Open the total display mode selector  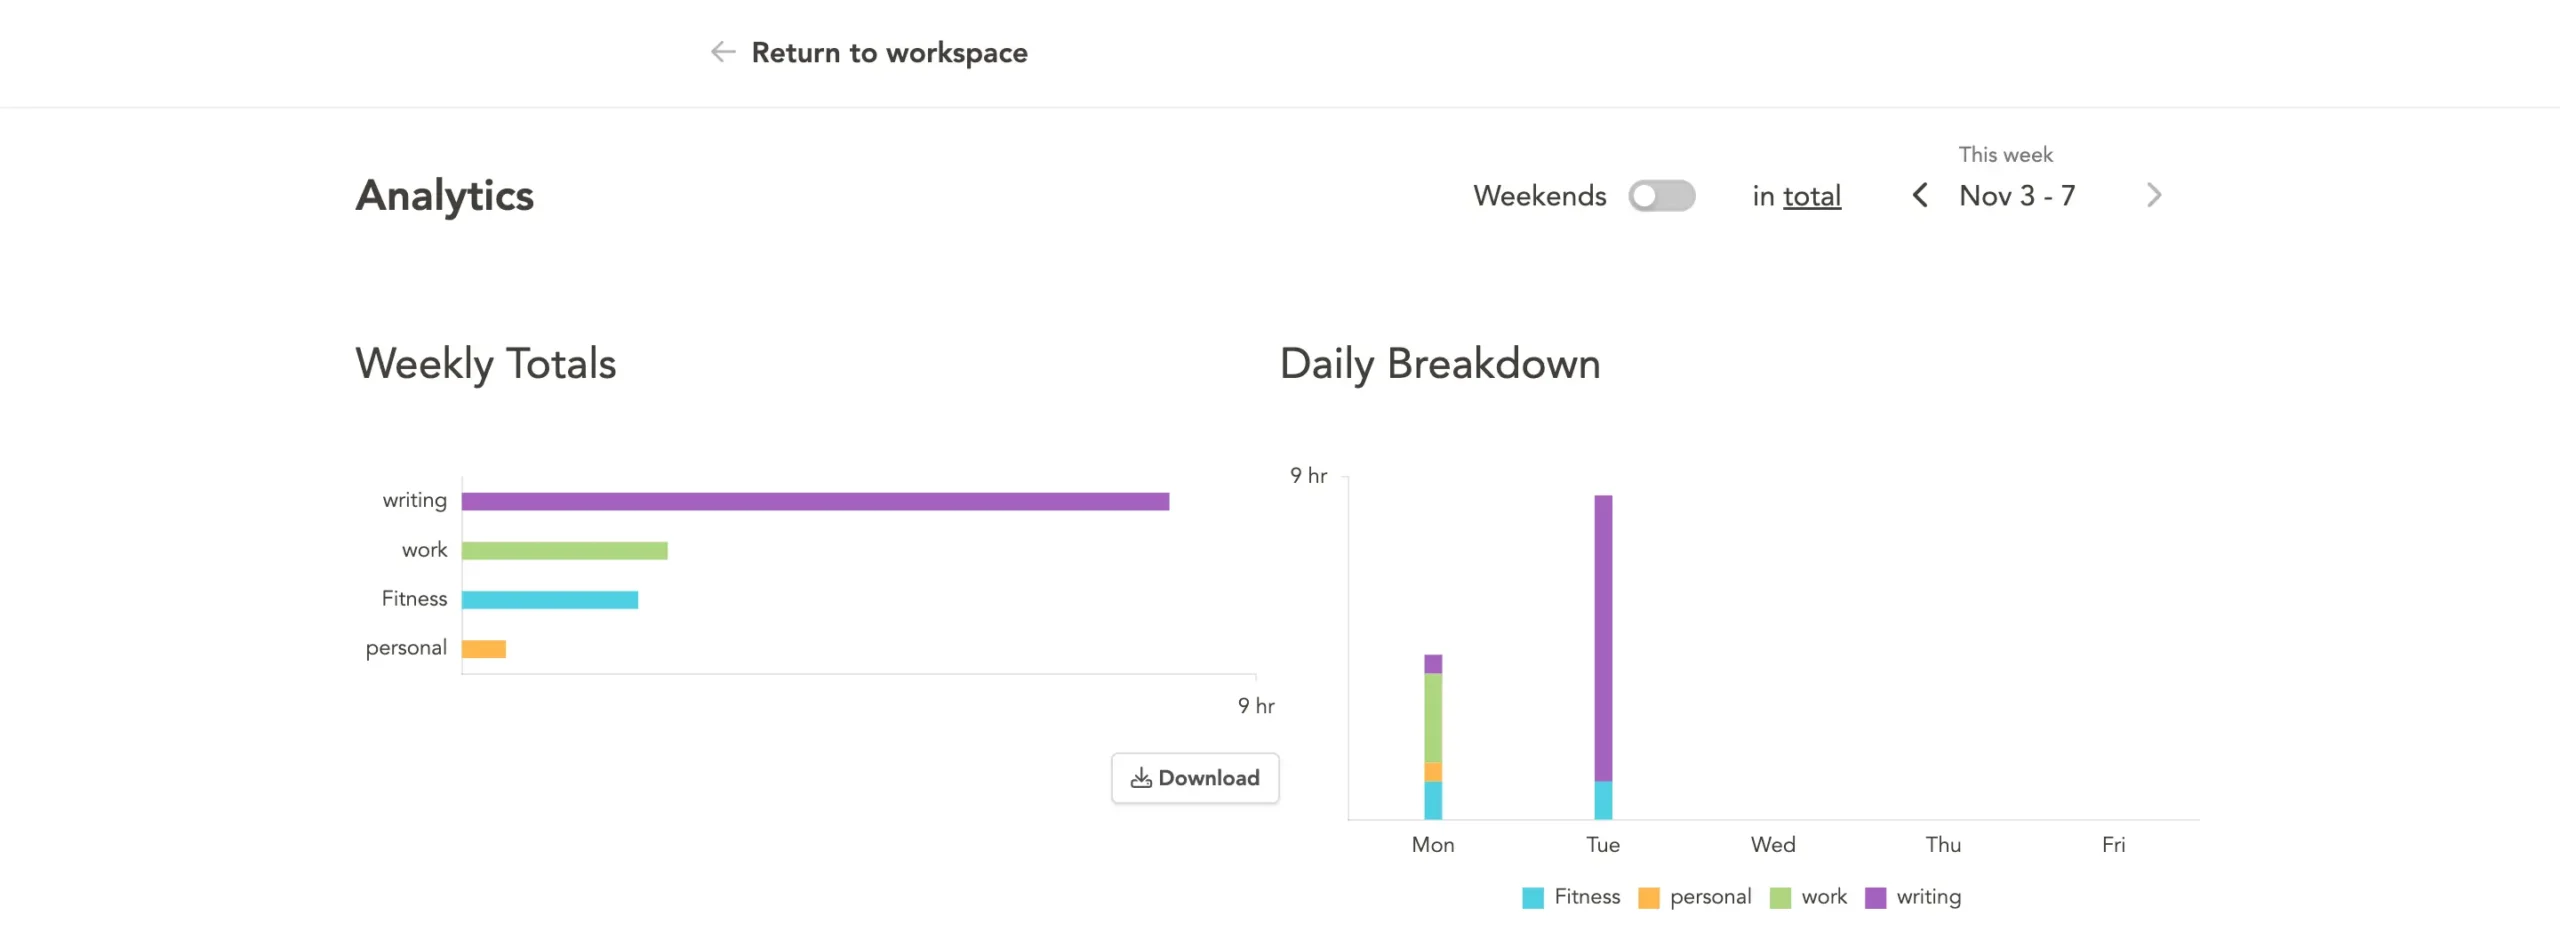[1811, 196]
